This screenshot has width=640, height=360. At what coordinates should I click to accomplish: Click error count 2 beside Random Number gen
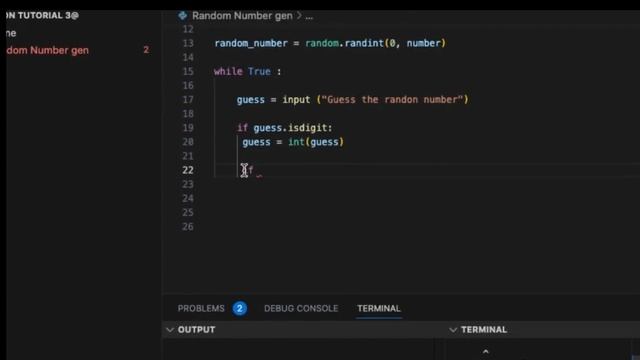click(x=146, y=50)
